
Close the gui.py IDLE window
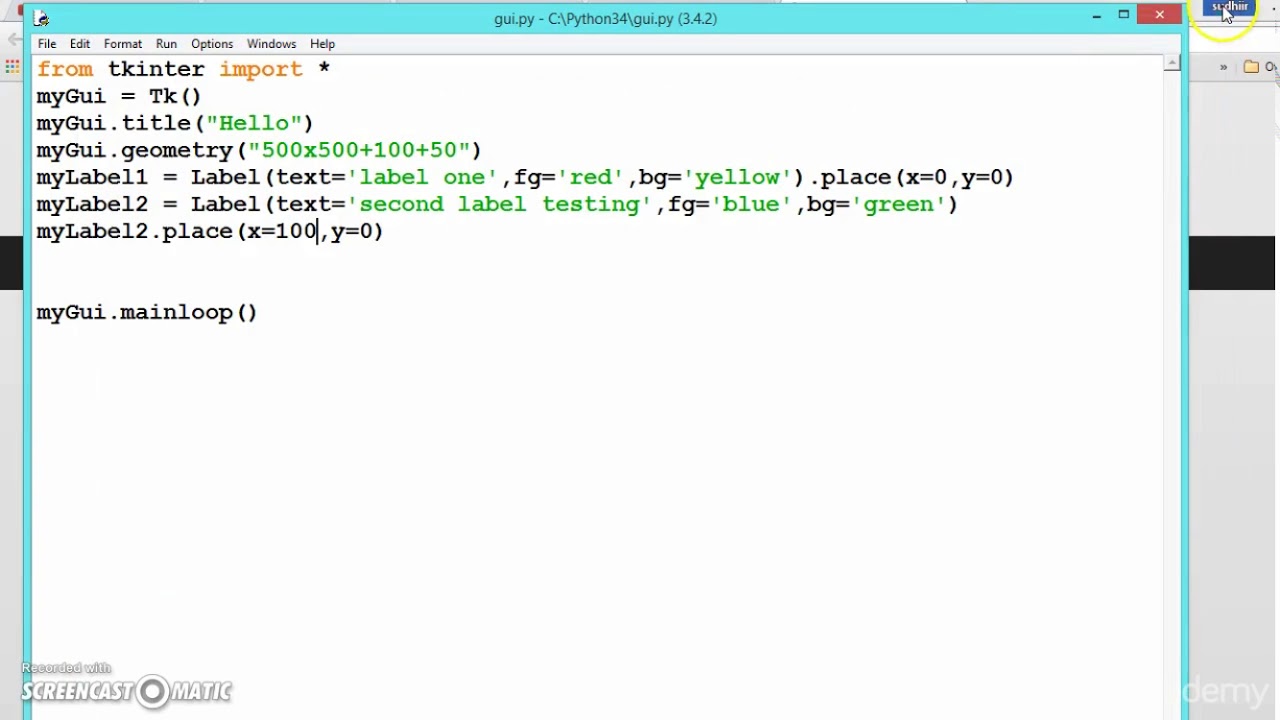click(1159, 15)
